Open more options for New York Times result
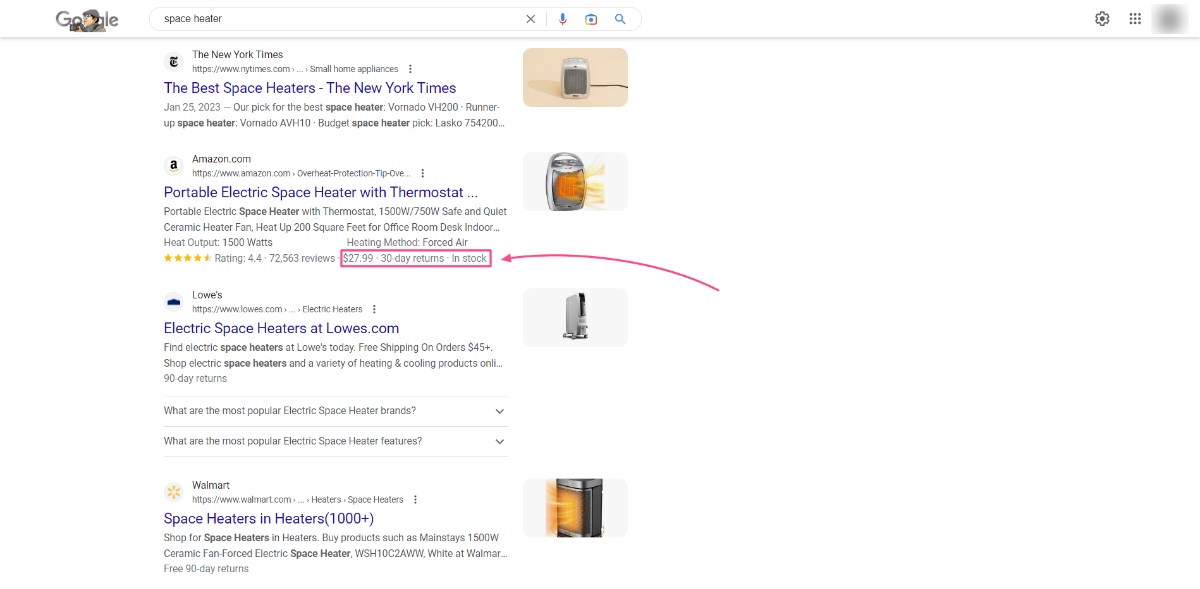1200x589 pixels. point(410,69)
